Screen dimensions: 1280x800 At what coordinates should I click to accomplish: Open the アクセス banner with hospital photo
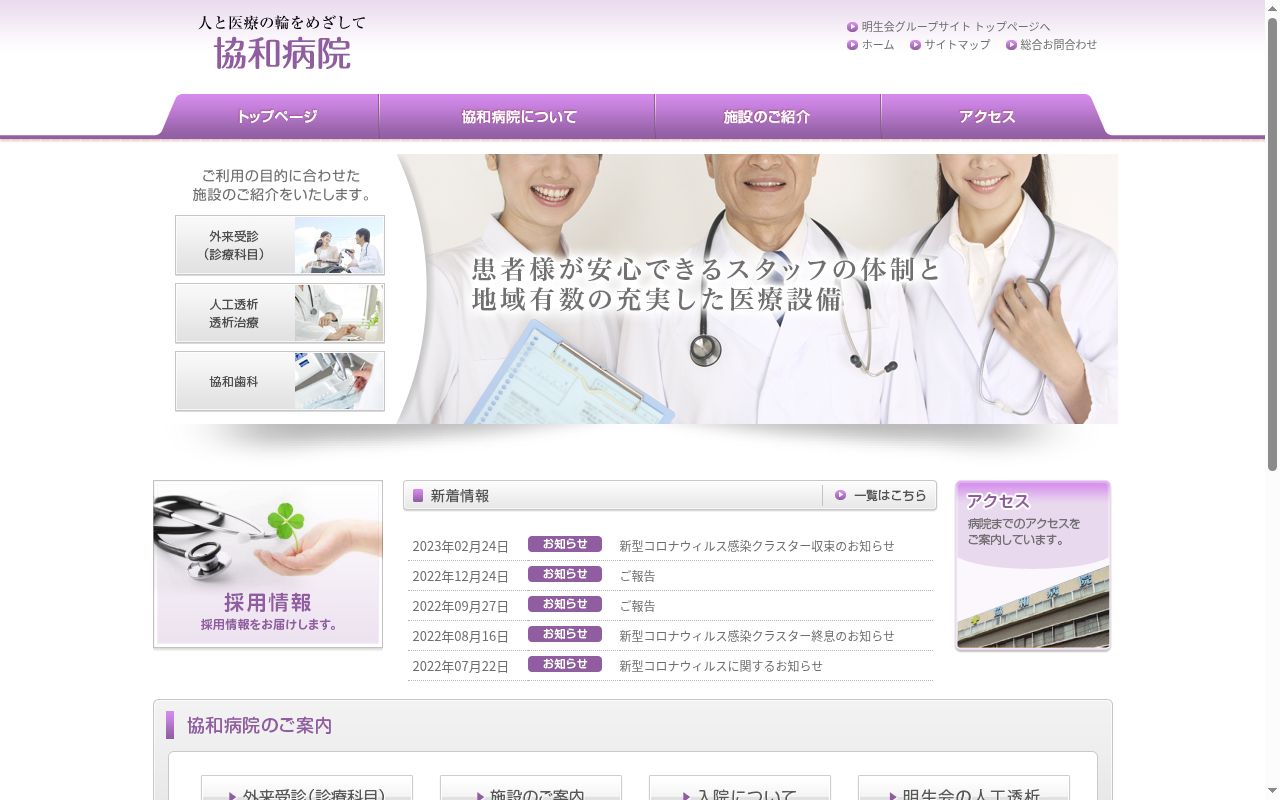tap(1033, 565)
